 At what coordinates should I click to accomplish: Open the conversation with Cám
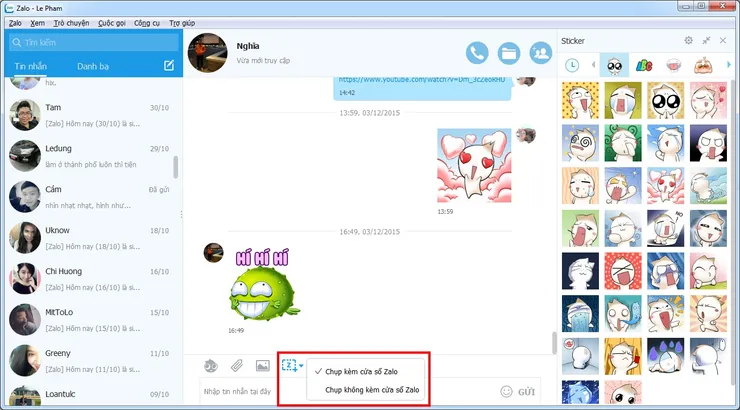click(93, 197)
